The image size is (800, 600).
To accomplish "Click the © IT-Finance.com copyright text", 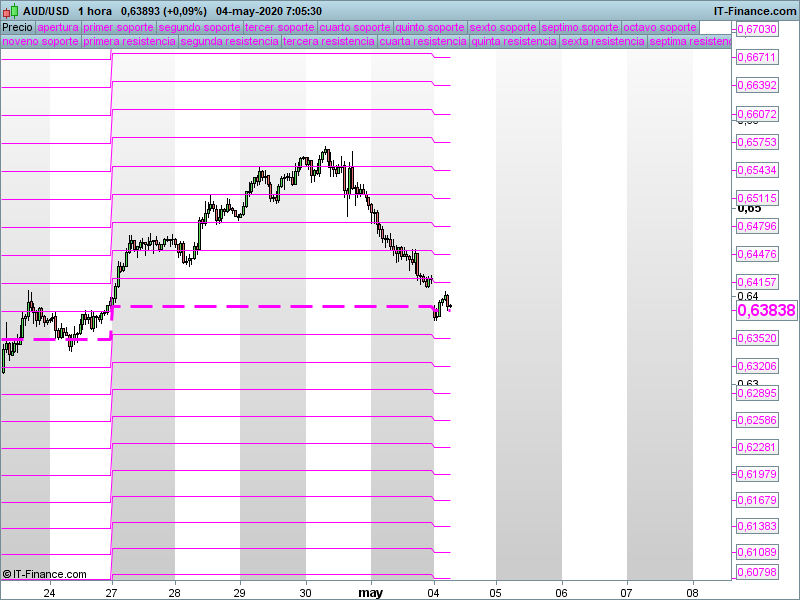I will (45, 574).
